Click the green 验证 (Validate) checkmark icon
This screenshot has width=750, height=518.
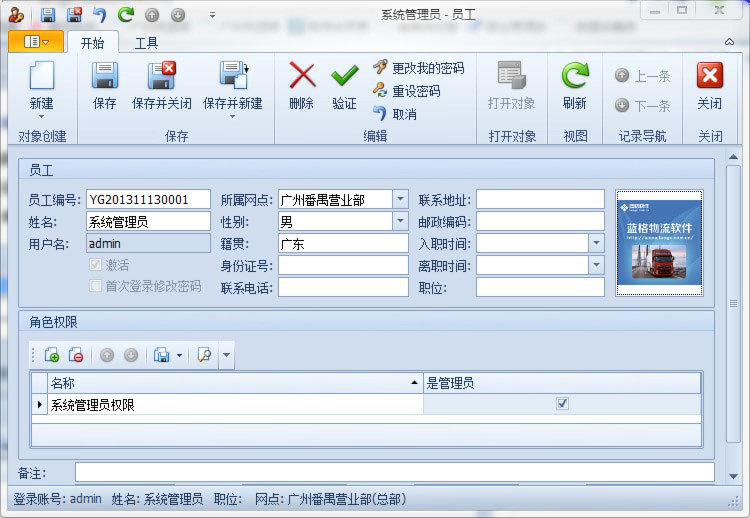click(x=344, y=78)
